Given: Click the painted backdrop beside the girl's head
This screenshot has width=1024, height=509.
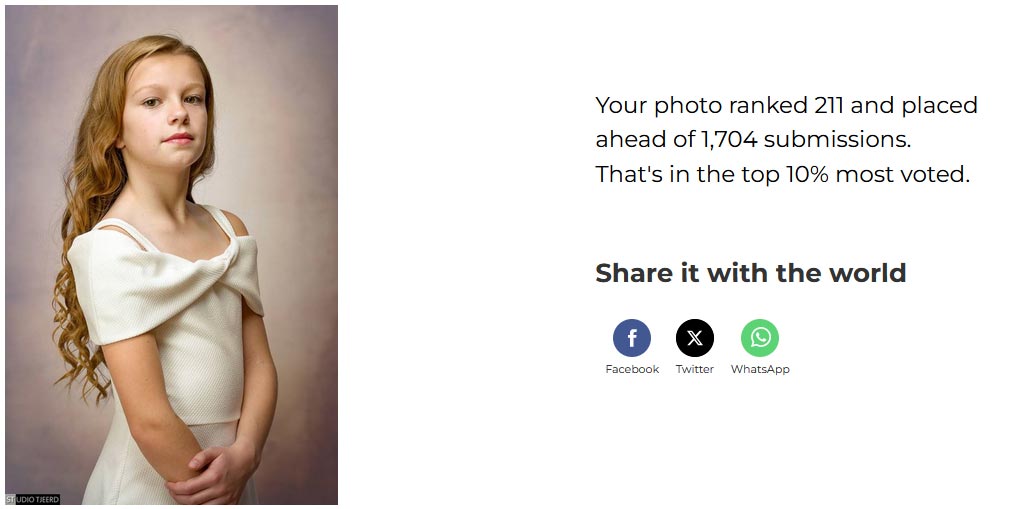Looking at the screenshot, I should click(x=281, y=98).
